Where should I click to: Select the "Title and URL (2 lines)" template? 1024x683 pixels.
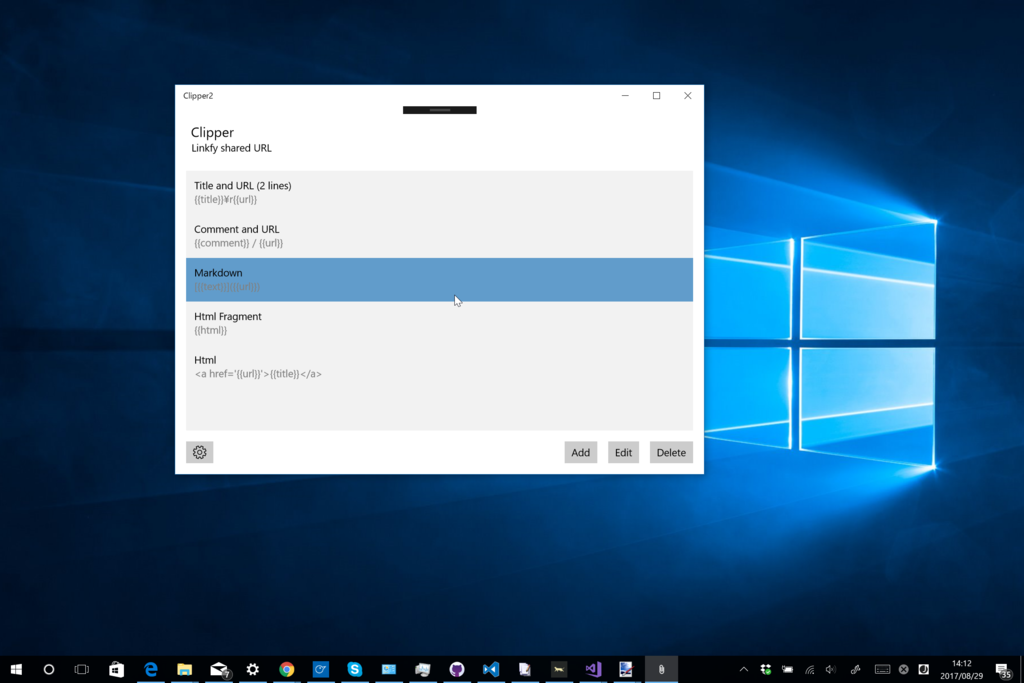440,193
